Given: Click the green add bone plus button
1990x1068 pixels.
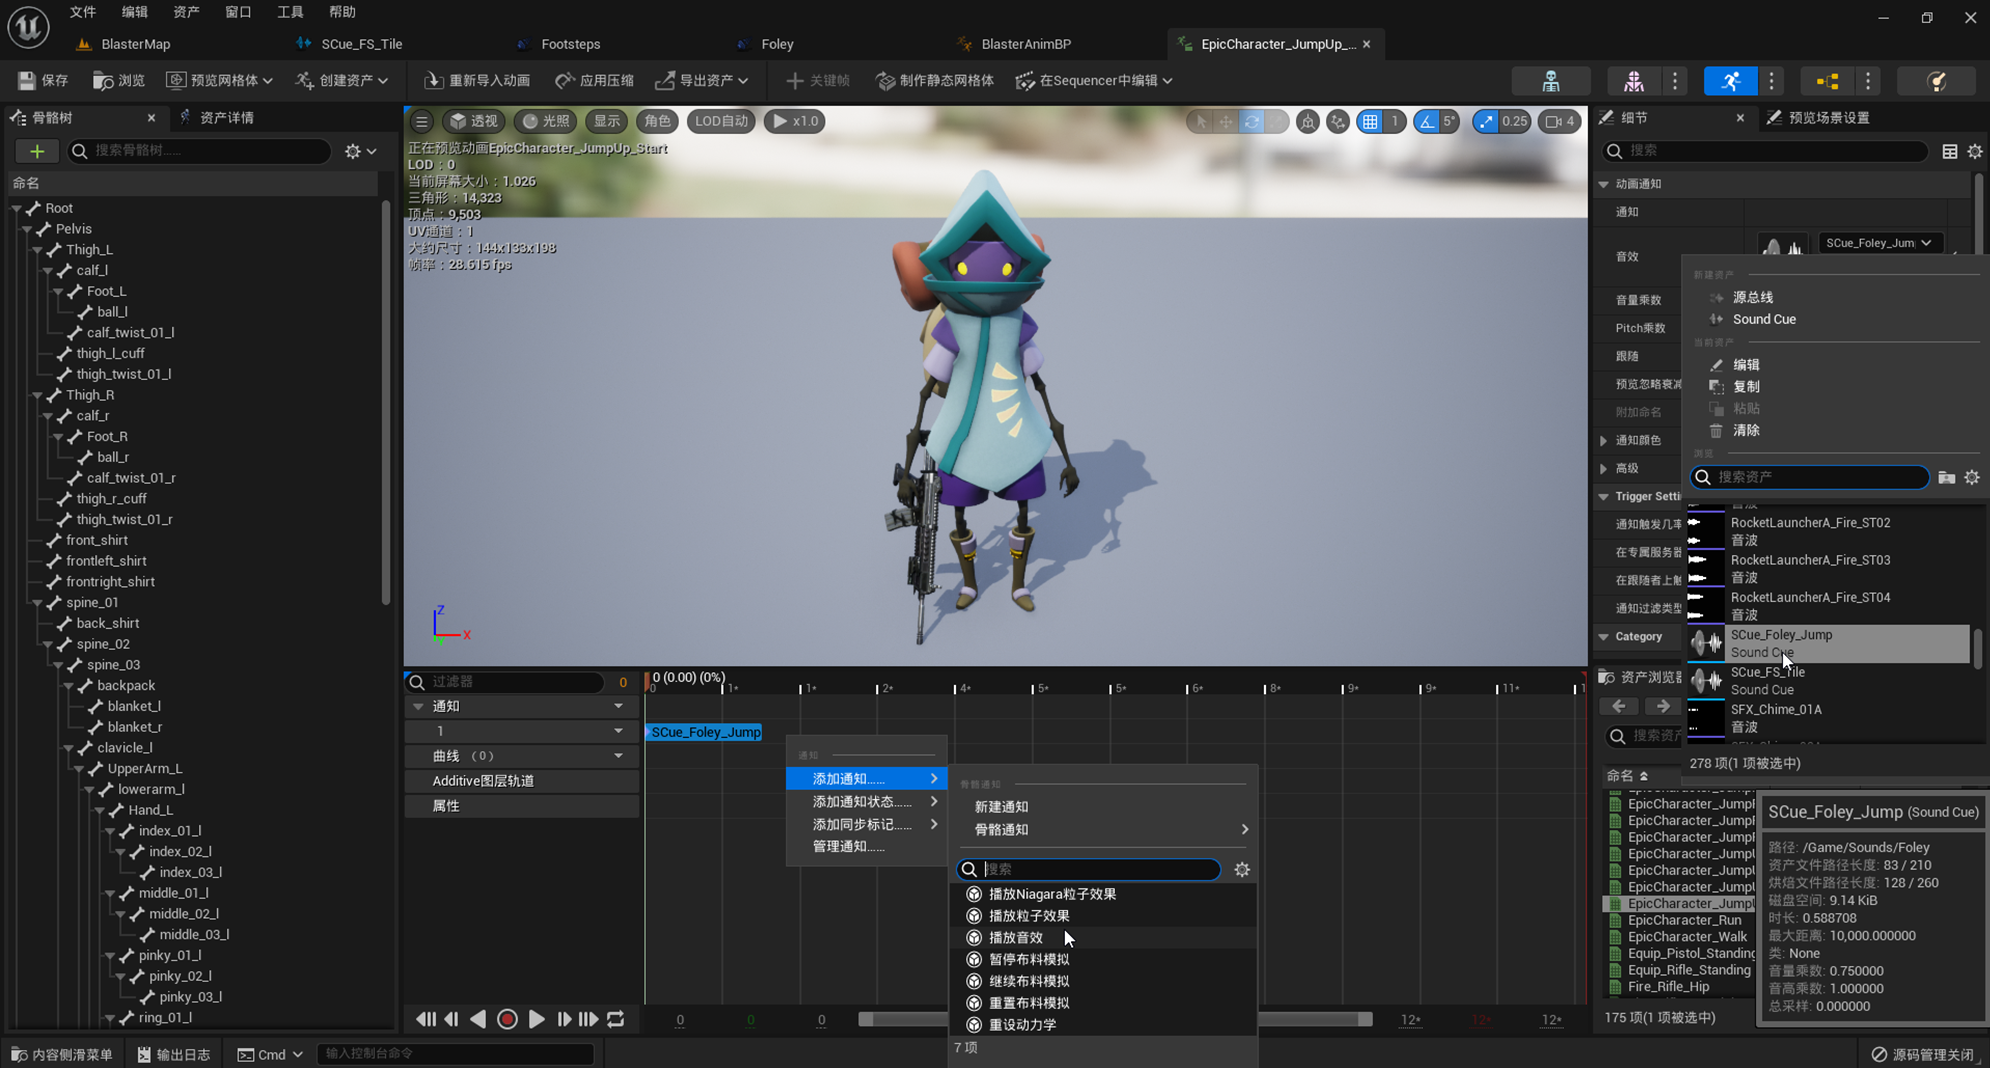Looking at the screenshot, I should pyautogui.click(x=37, y=151).
